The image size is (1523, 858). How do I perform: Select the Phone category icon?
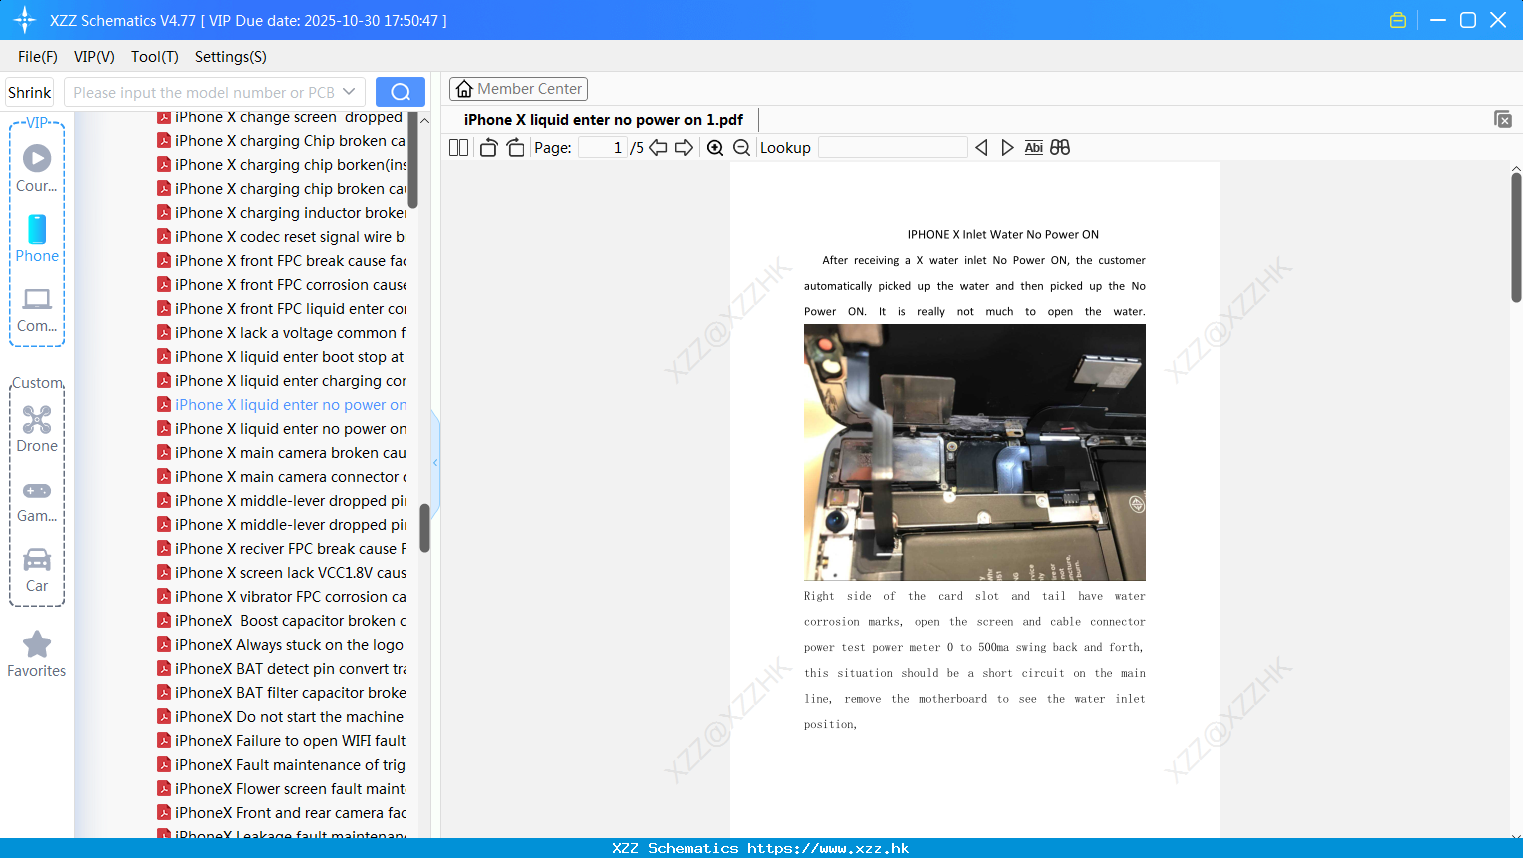[37, 238]
